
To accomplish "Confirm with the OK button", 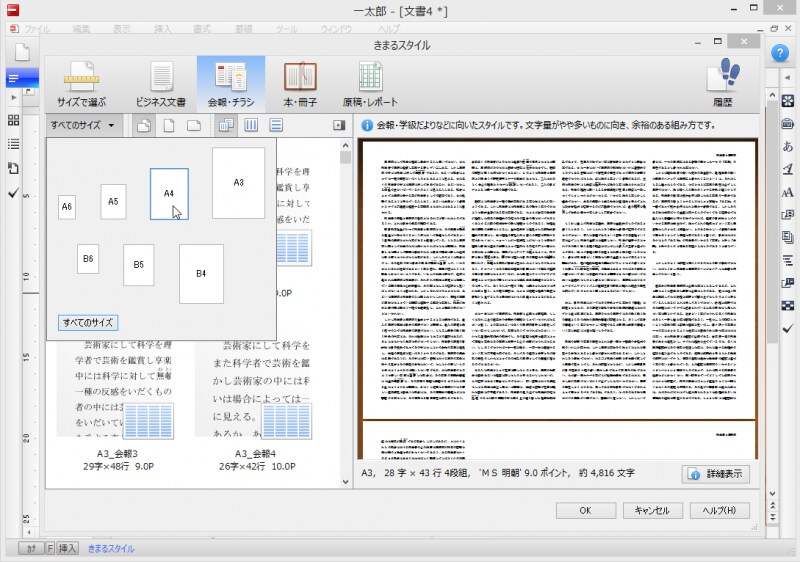I will click(586, 510).
